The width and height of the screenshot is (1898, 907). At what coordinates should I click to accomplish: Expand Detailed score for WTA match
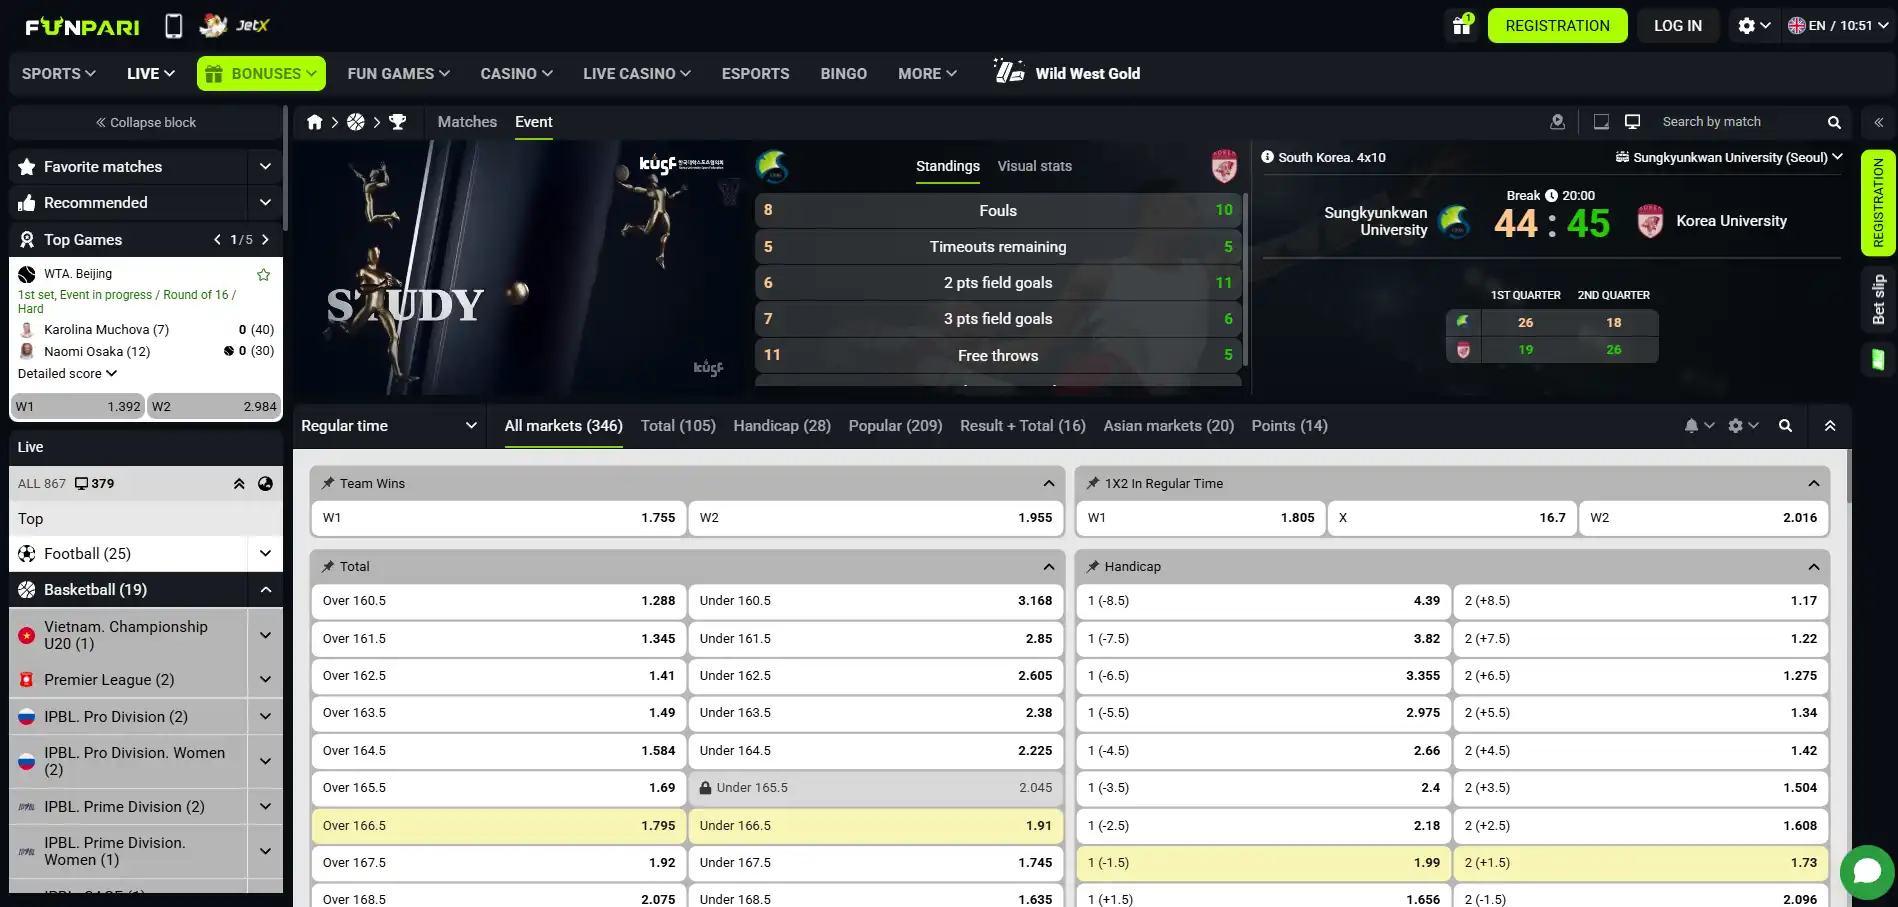click(x=68, y=374)
